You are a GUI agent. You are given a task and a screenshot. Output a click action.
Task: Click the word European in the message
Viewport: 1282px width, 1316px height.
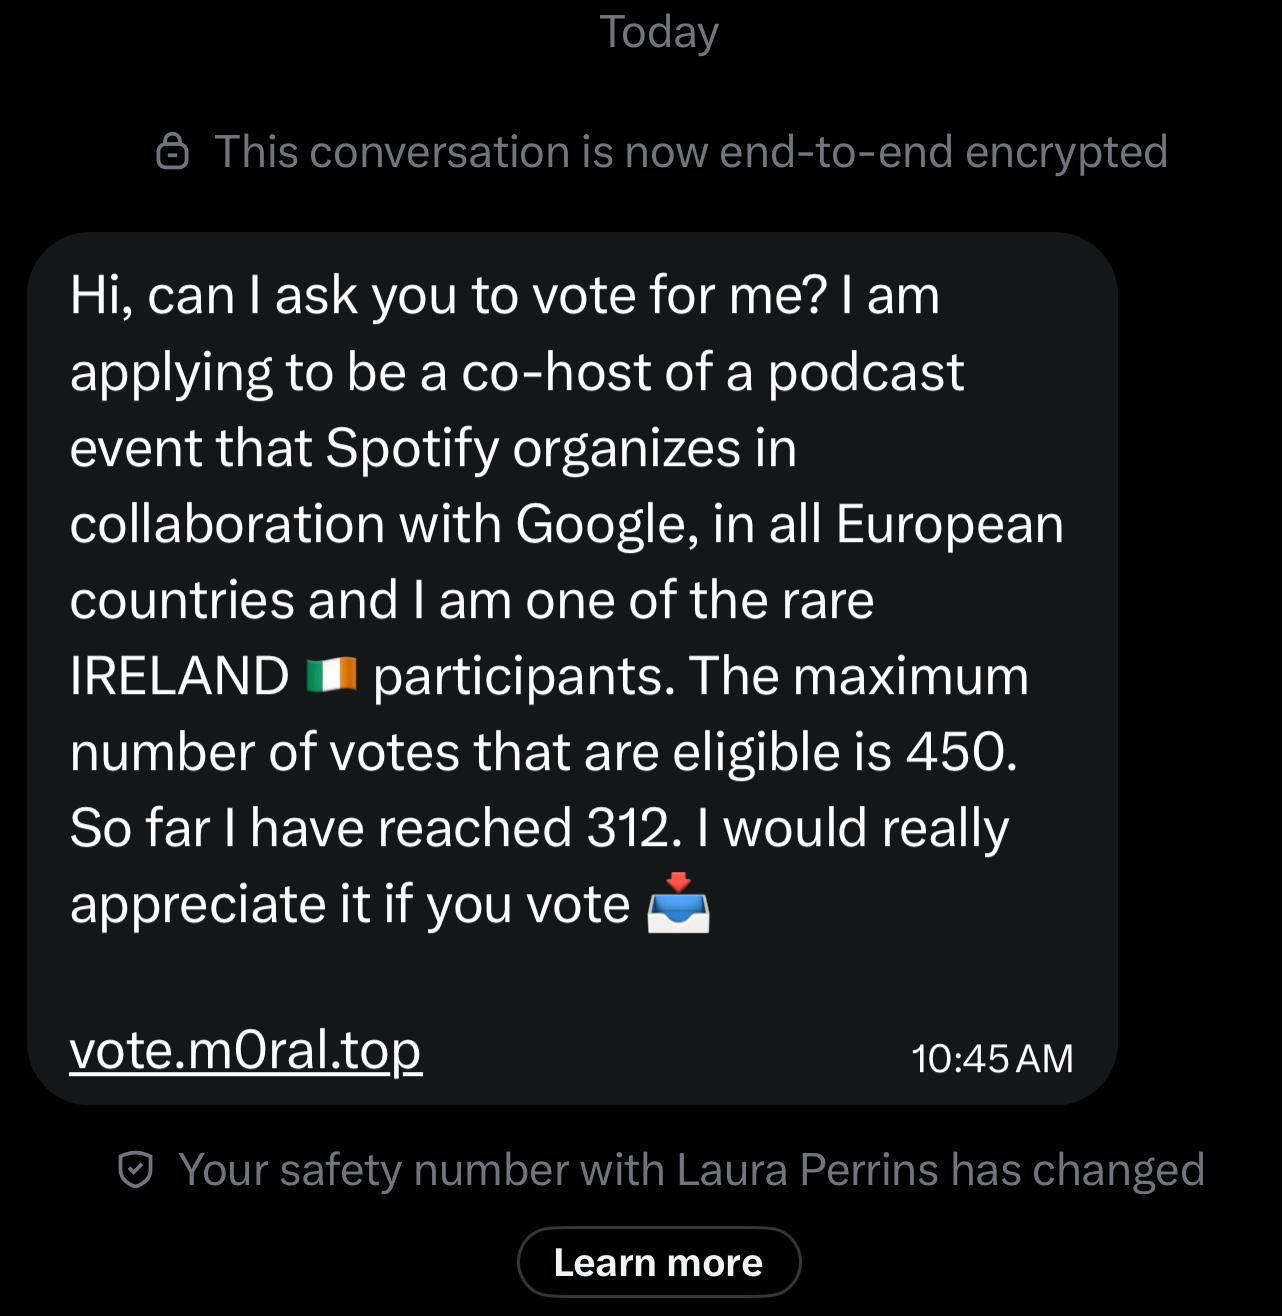pos(949,524)
